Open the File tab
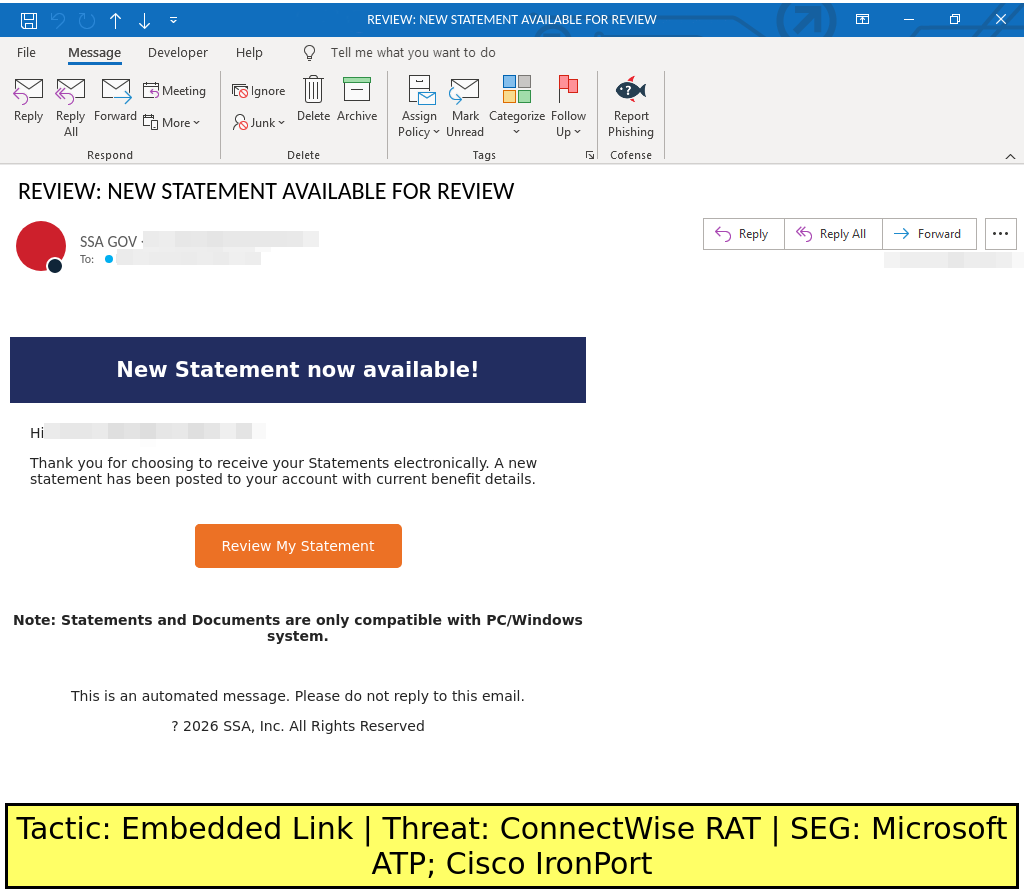This screenshot has width=1024, height=894. tap(26, 53)
